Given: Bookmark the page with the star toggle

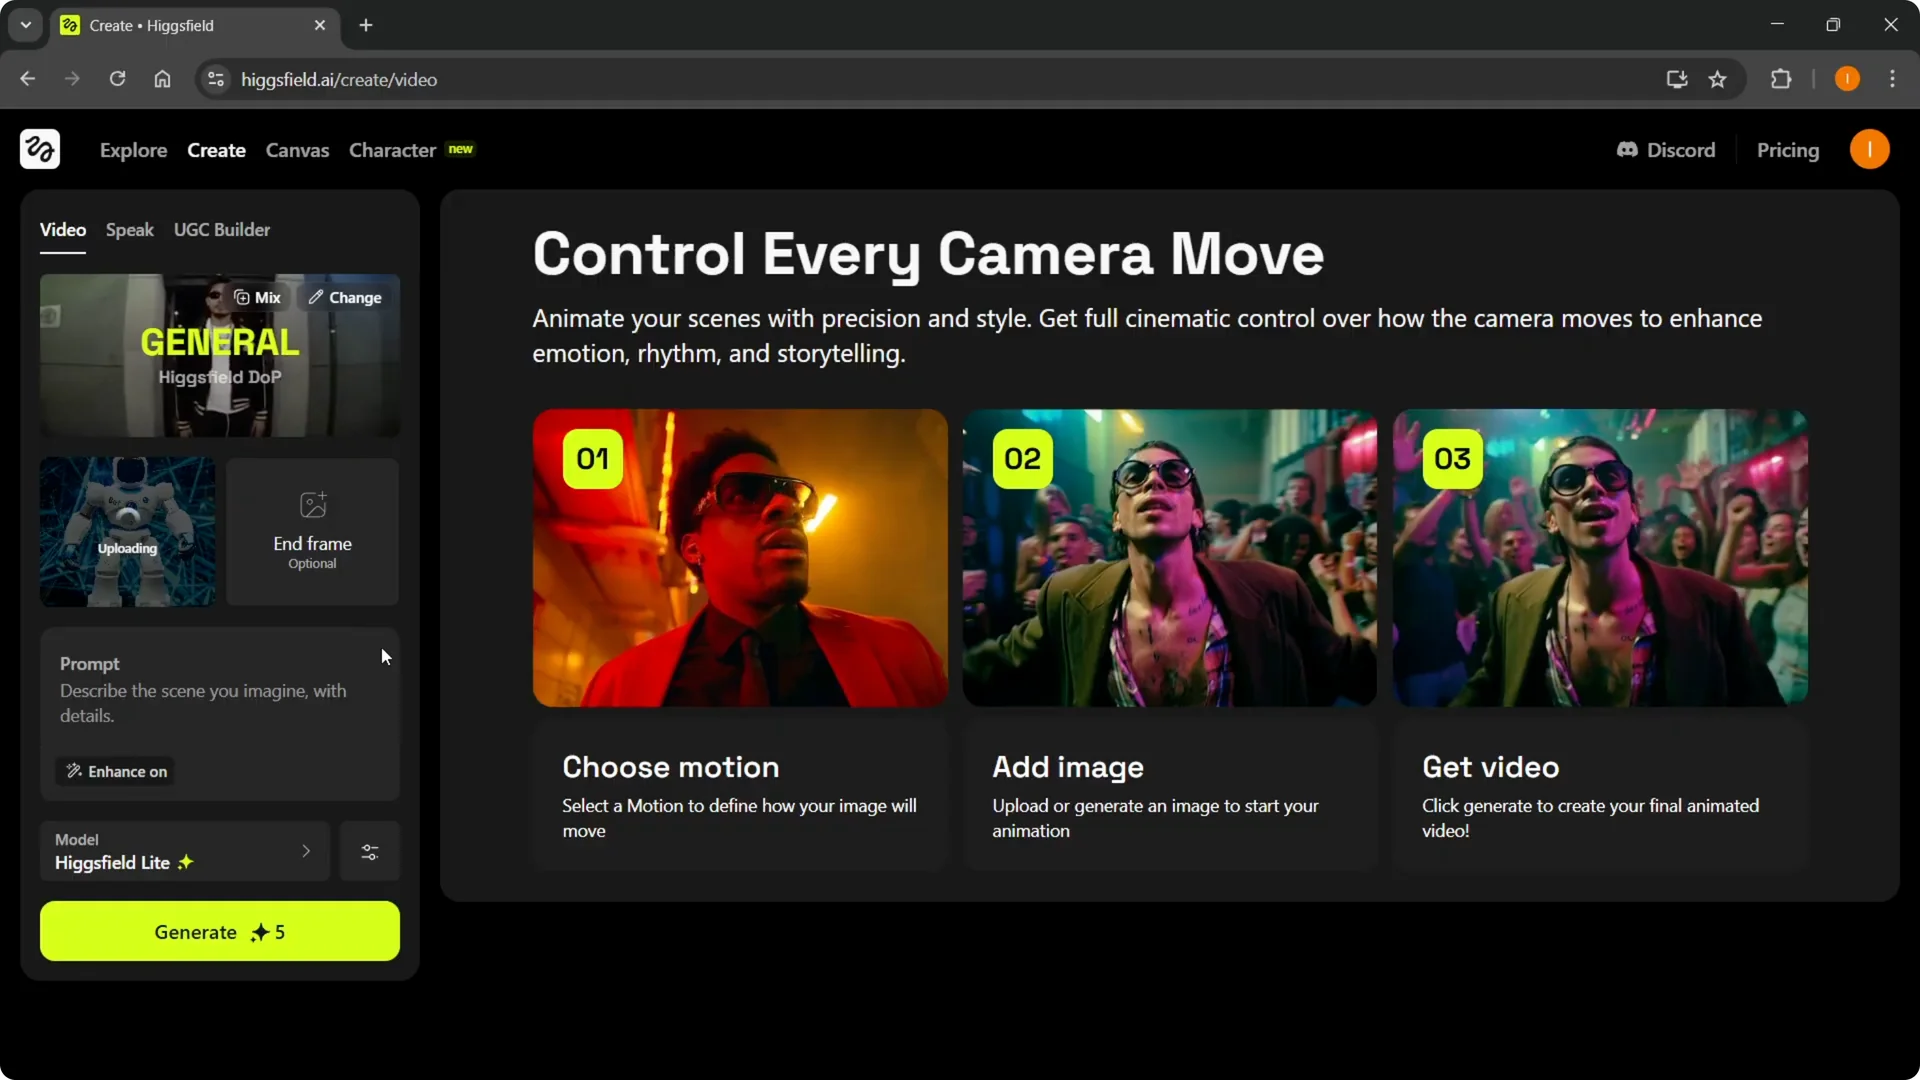Looking at the screenshot, I should 1719,79.
